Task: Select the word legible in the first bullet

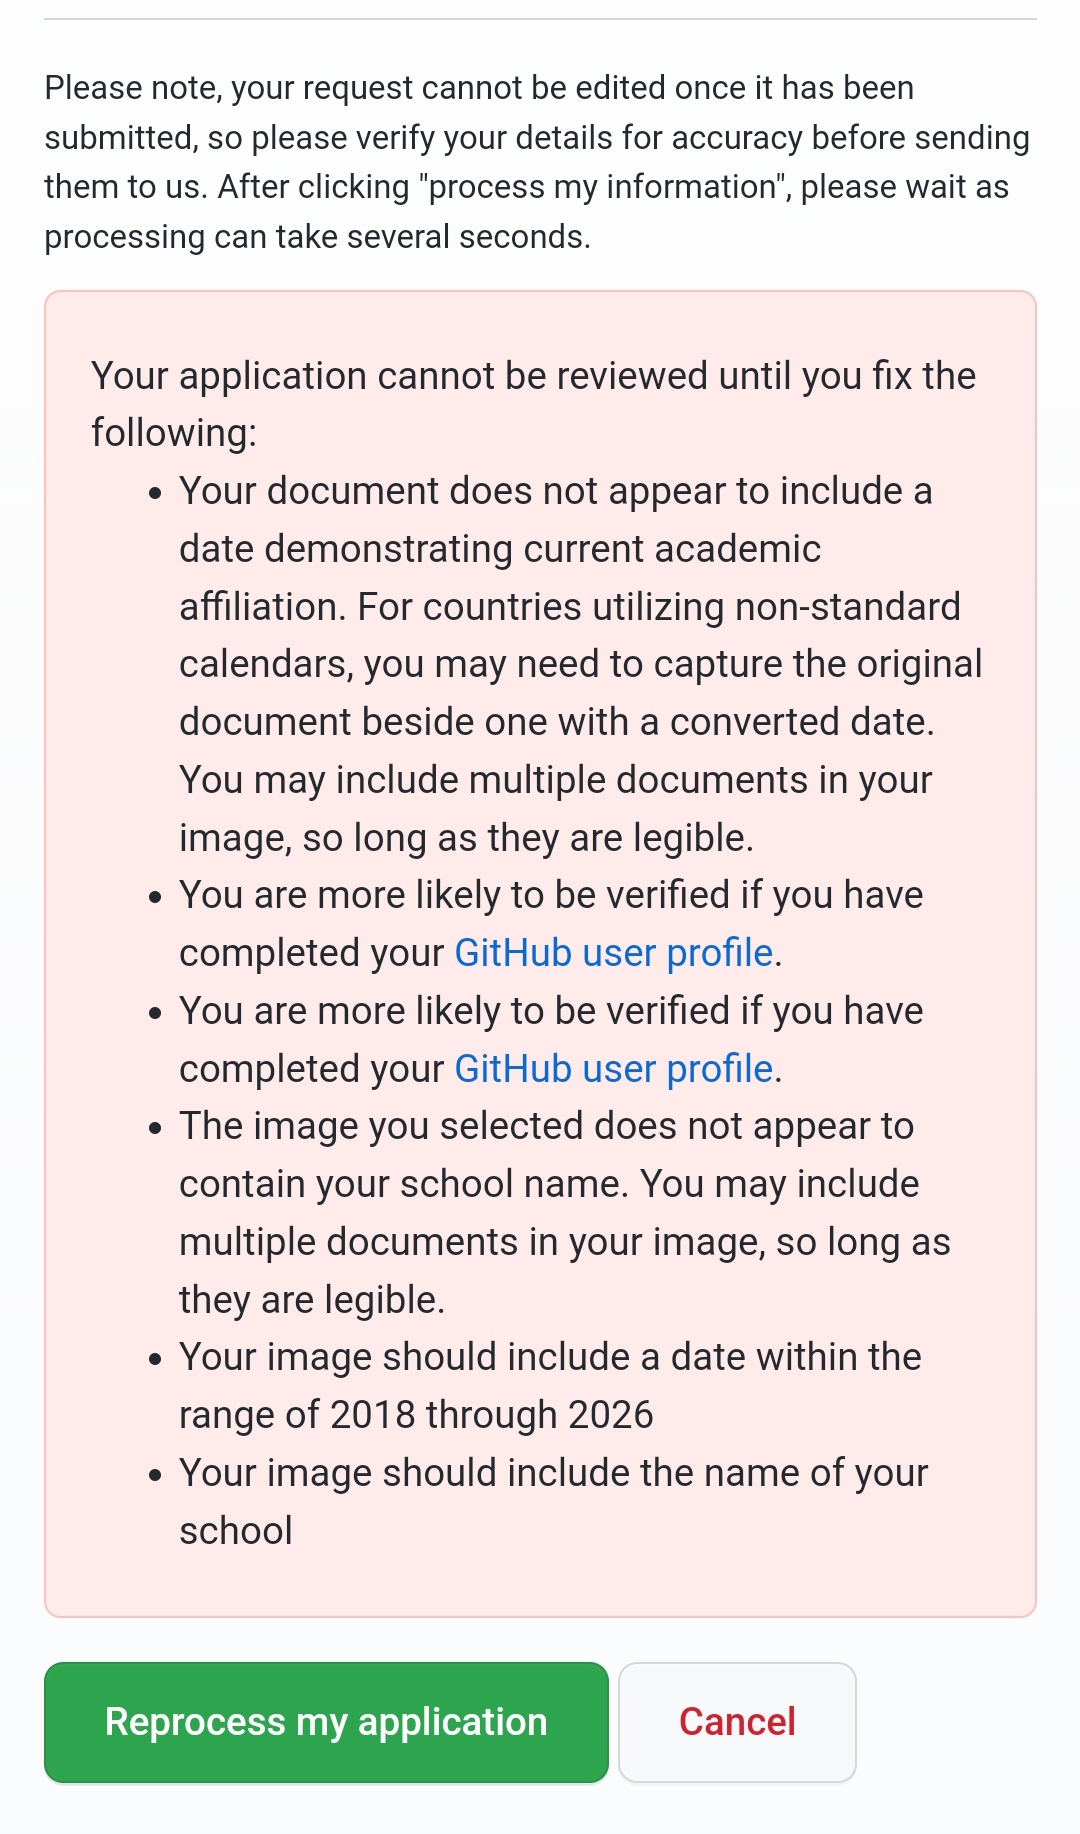Action: (x=692, y=836)
